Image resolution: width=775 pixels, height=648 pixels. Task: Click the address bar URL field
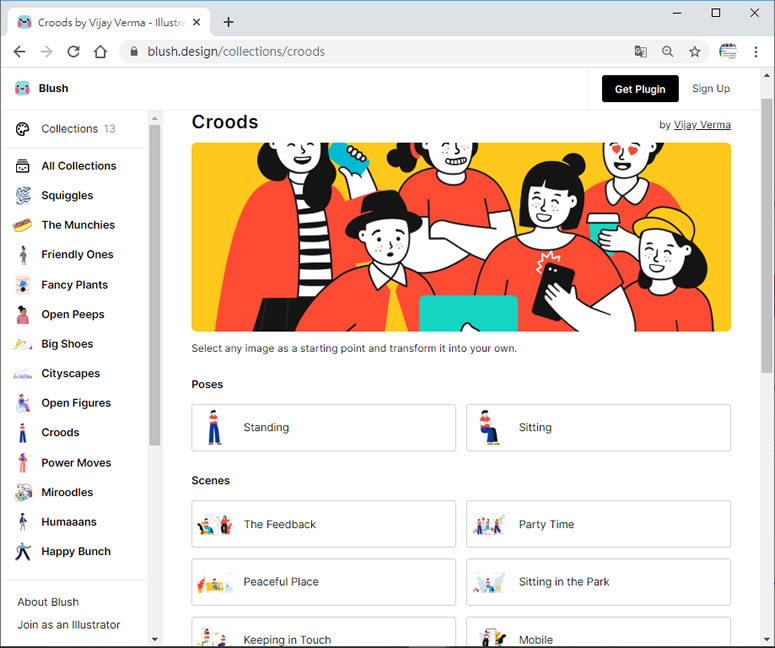tap(376, 51)
